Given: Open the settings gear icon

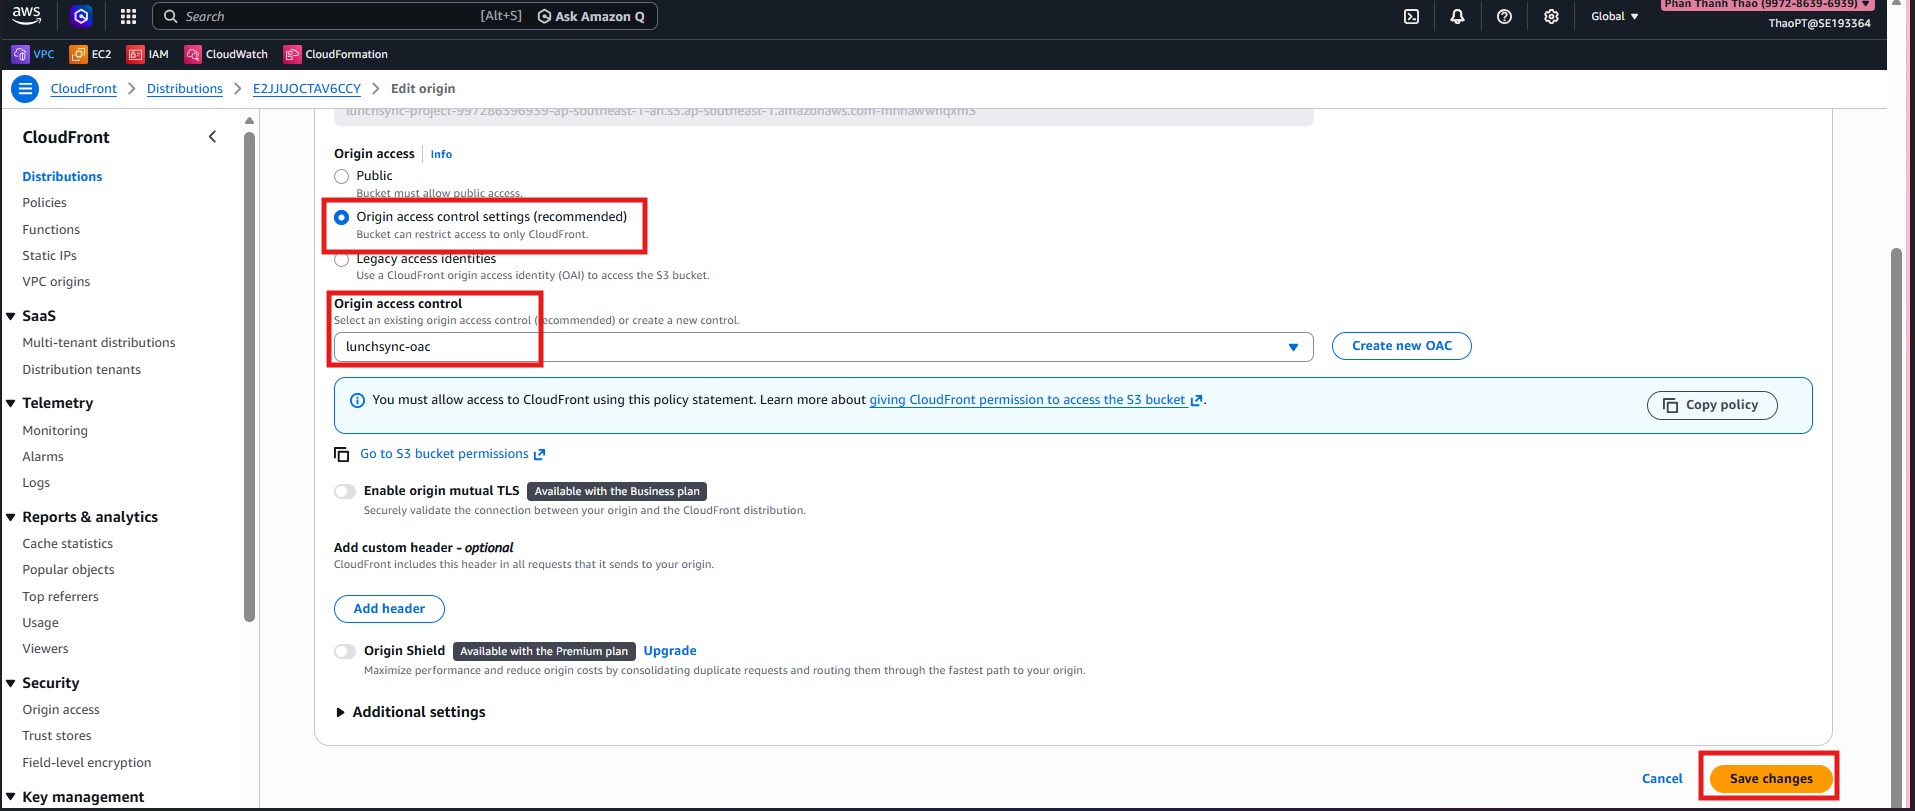Looking at the screenshot, I should tap(1551, 16).
